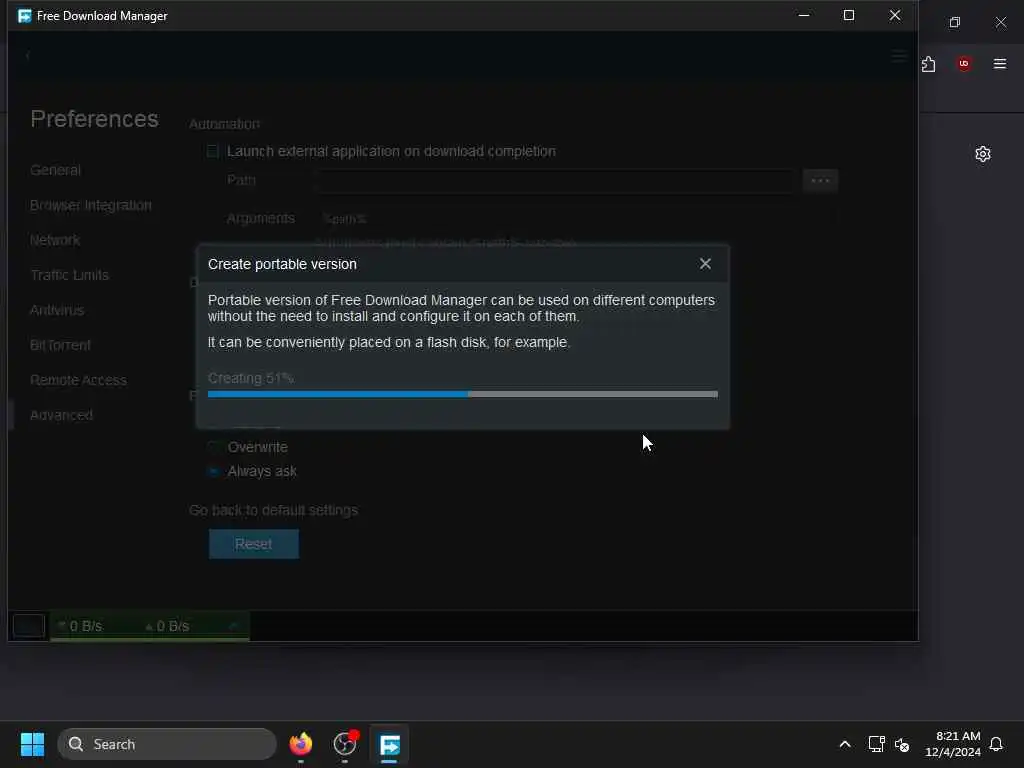Open the browser hamburger menu
The image size is (1024, 768).
tap(1000, 64)
